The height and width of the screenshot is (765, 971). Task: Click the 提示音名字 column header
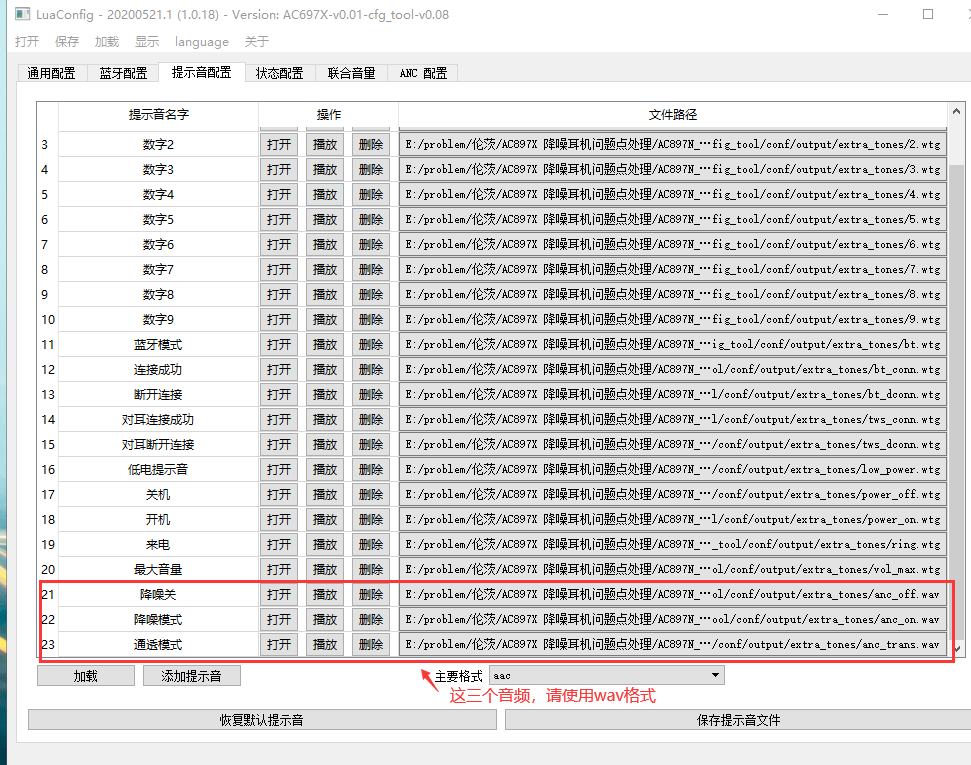coord(159,115)
